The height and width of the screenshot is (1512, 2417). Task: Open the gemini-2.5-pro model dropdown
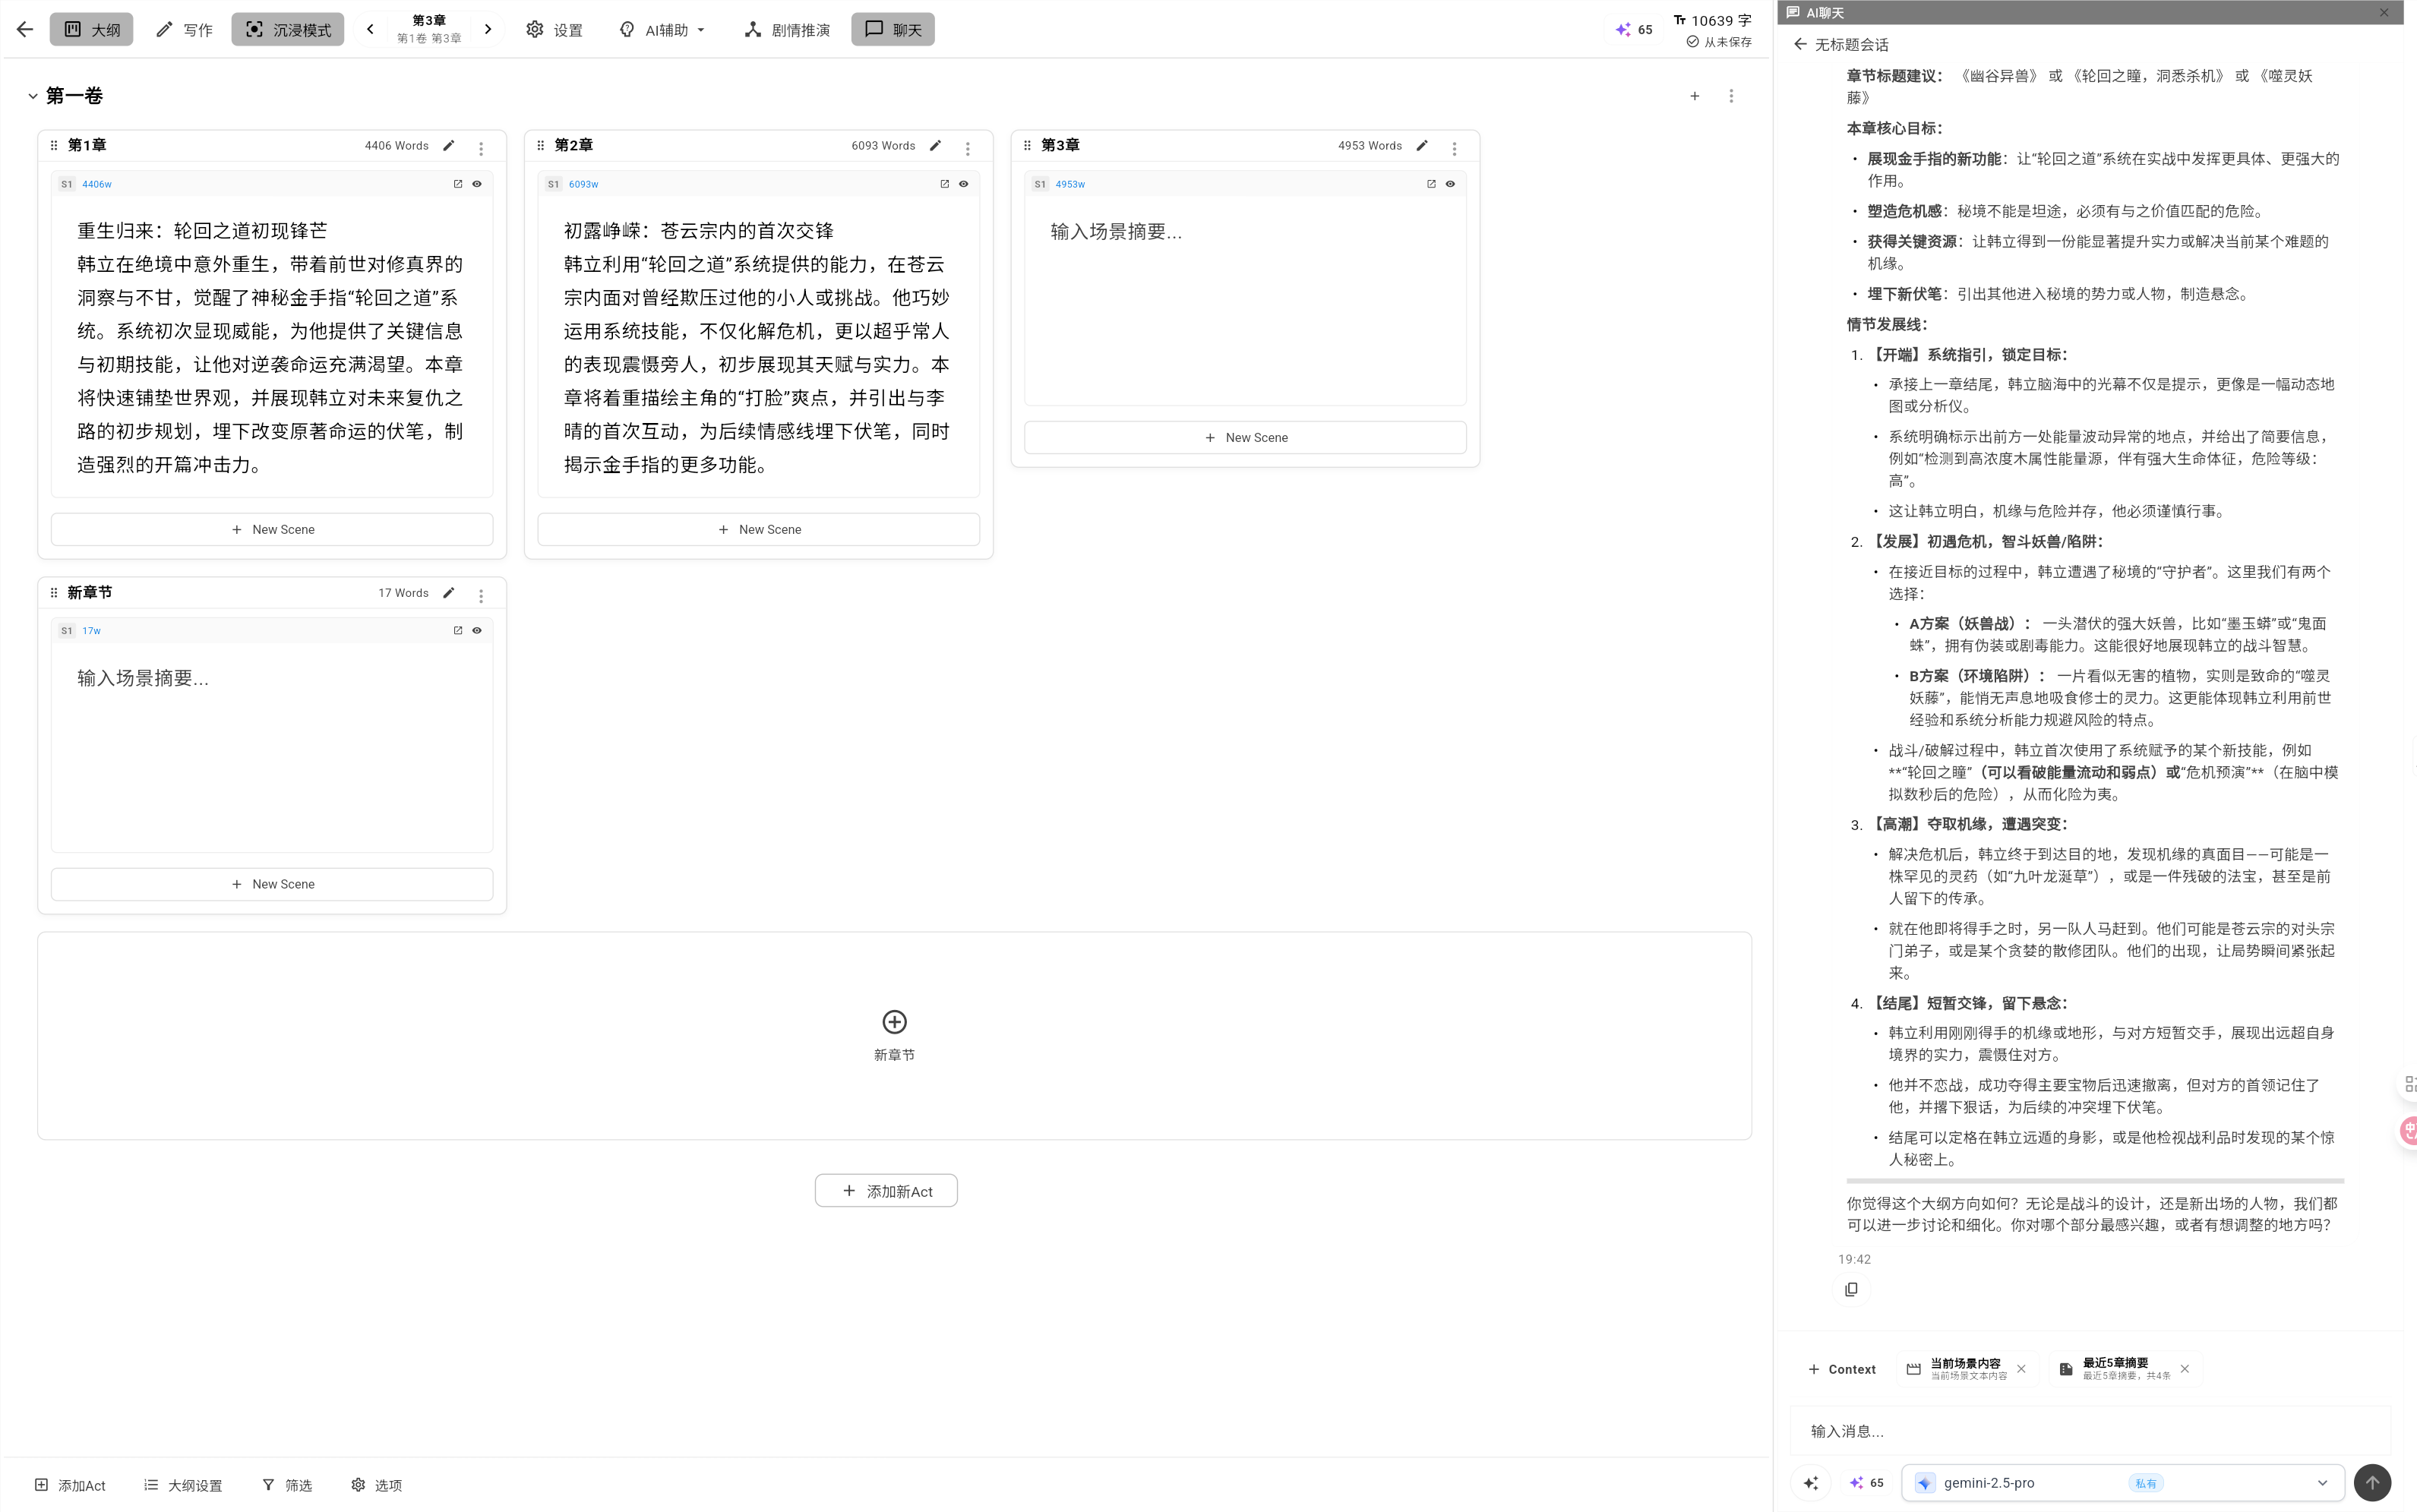2123,1483
